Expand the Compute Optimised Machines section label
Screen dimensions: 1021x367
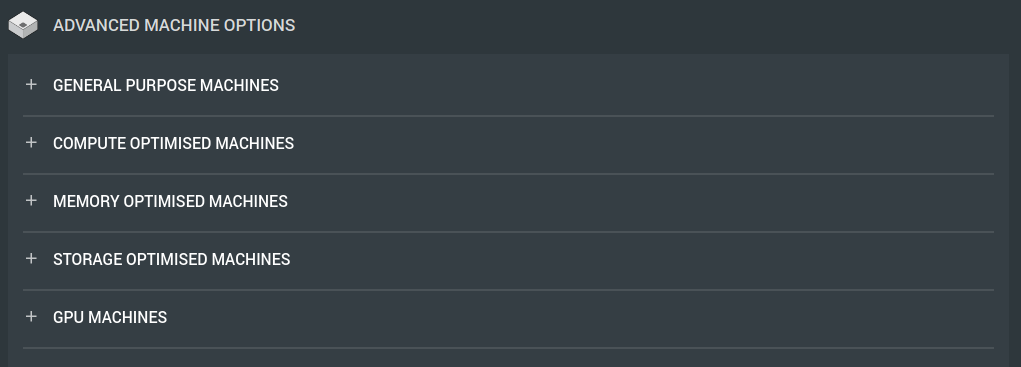click(173, 143)
